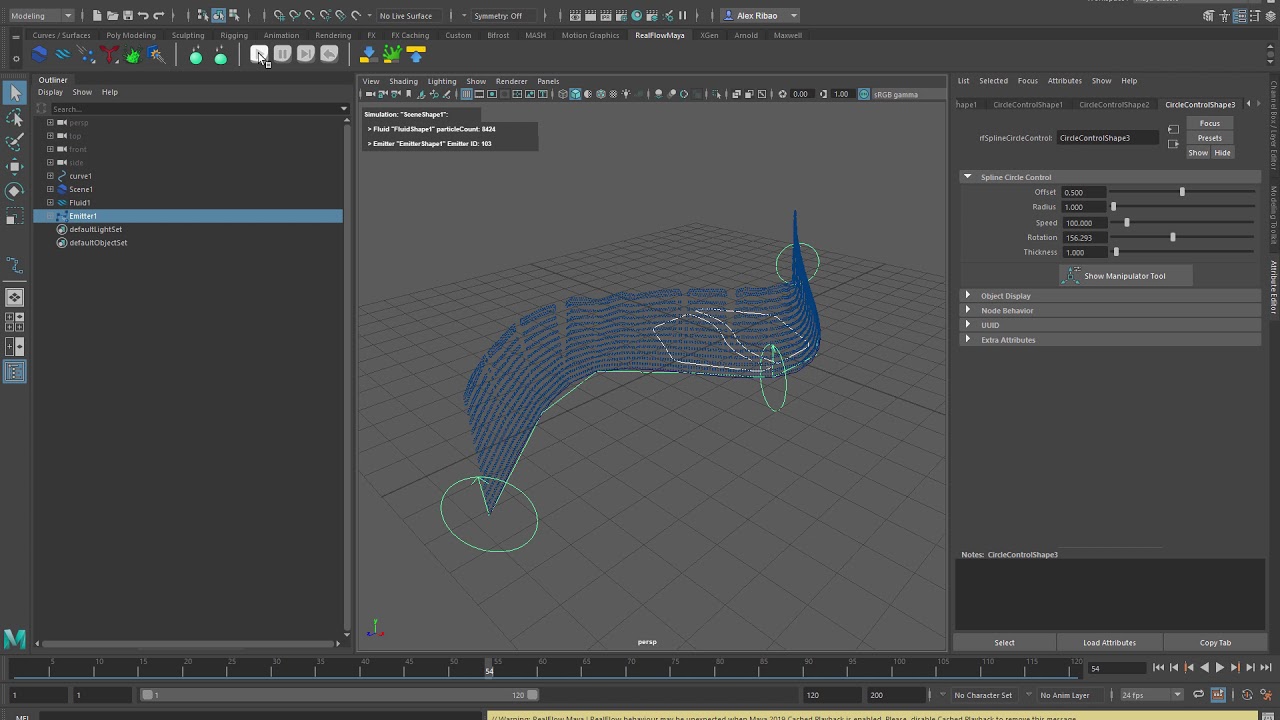Click the Save scene icon
This screenshot has width=1280, height=720.
pos(127,16)
